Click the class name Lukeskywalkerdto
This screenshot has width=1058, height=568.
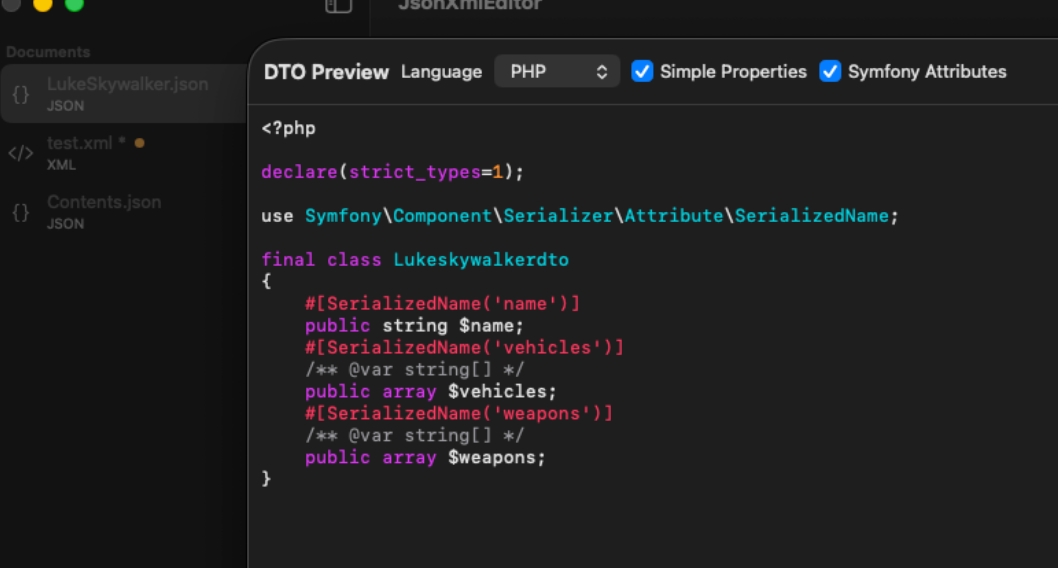[480, 260]
